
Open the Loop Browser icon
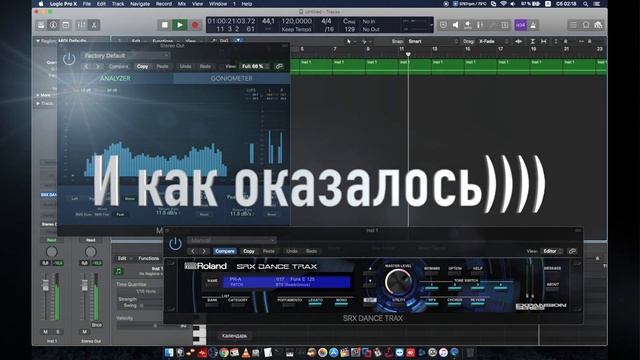586,25
